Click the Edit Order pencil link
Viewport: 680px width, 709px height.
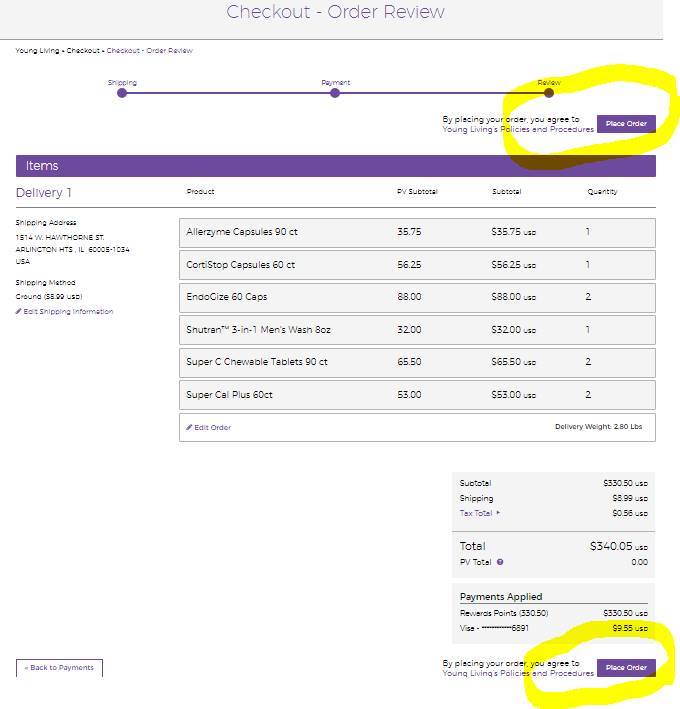click(x=209, y=427)
